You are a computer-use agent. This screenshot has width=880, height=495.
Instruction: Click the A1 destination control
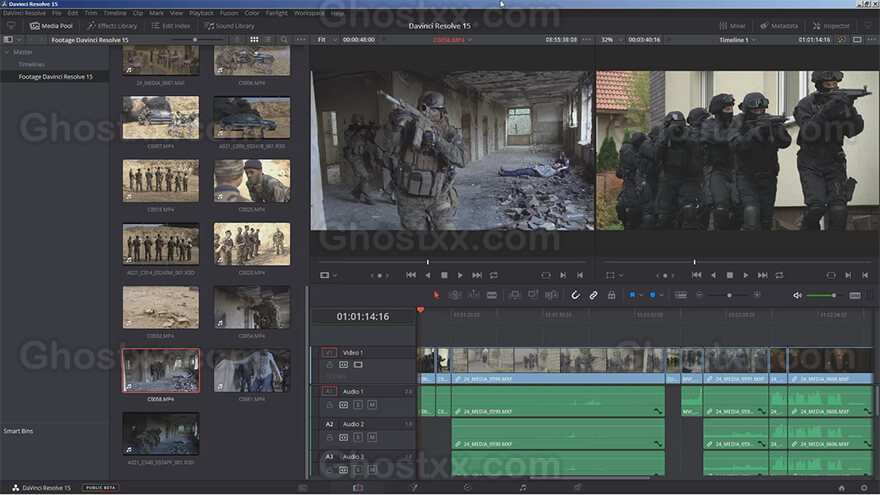click(329, 391)
